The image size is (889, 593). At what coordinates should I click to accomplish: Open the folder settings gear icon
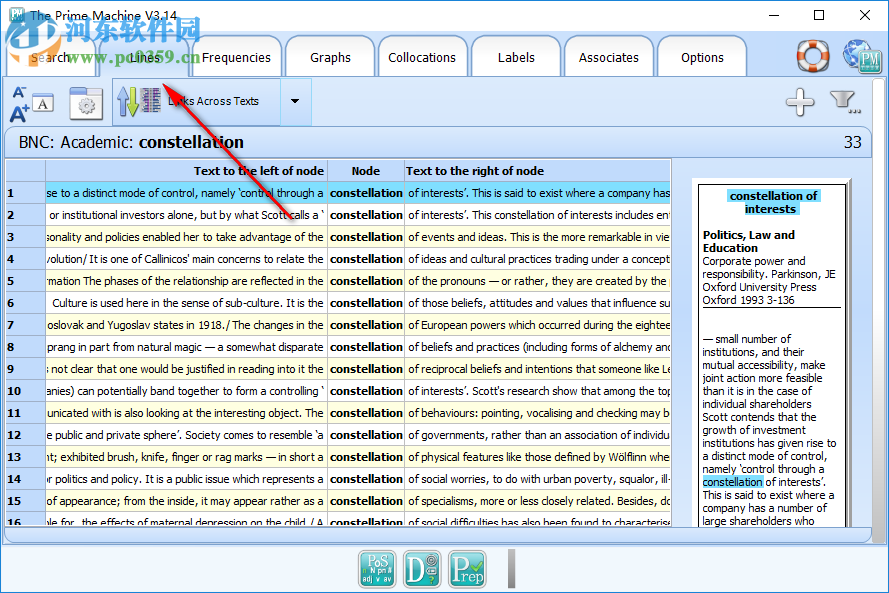click(86, 104)
